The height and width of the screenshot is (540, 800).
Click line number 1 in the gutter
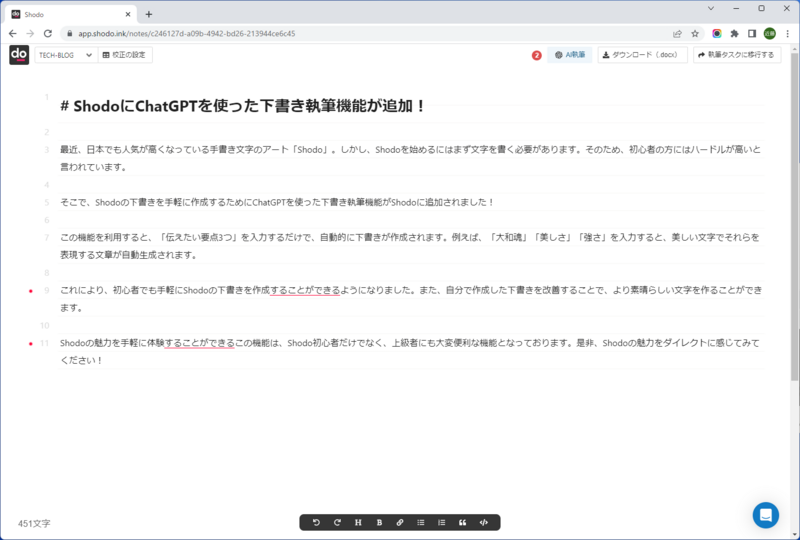(46, 97)
